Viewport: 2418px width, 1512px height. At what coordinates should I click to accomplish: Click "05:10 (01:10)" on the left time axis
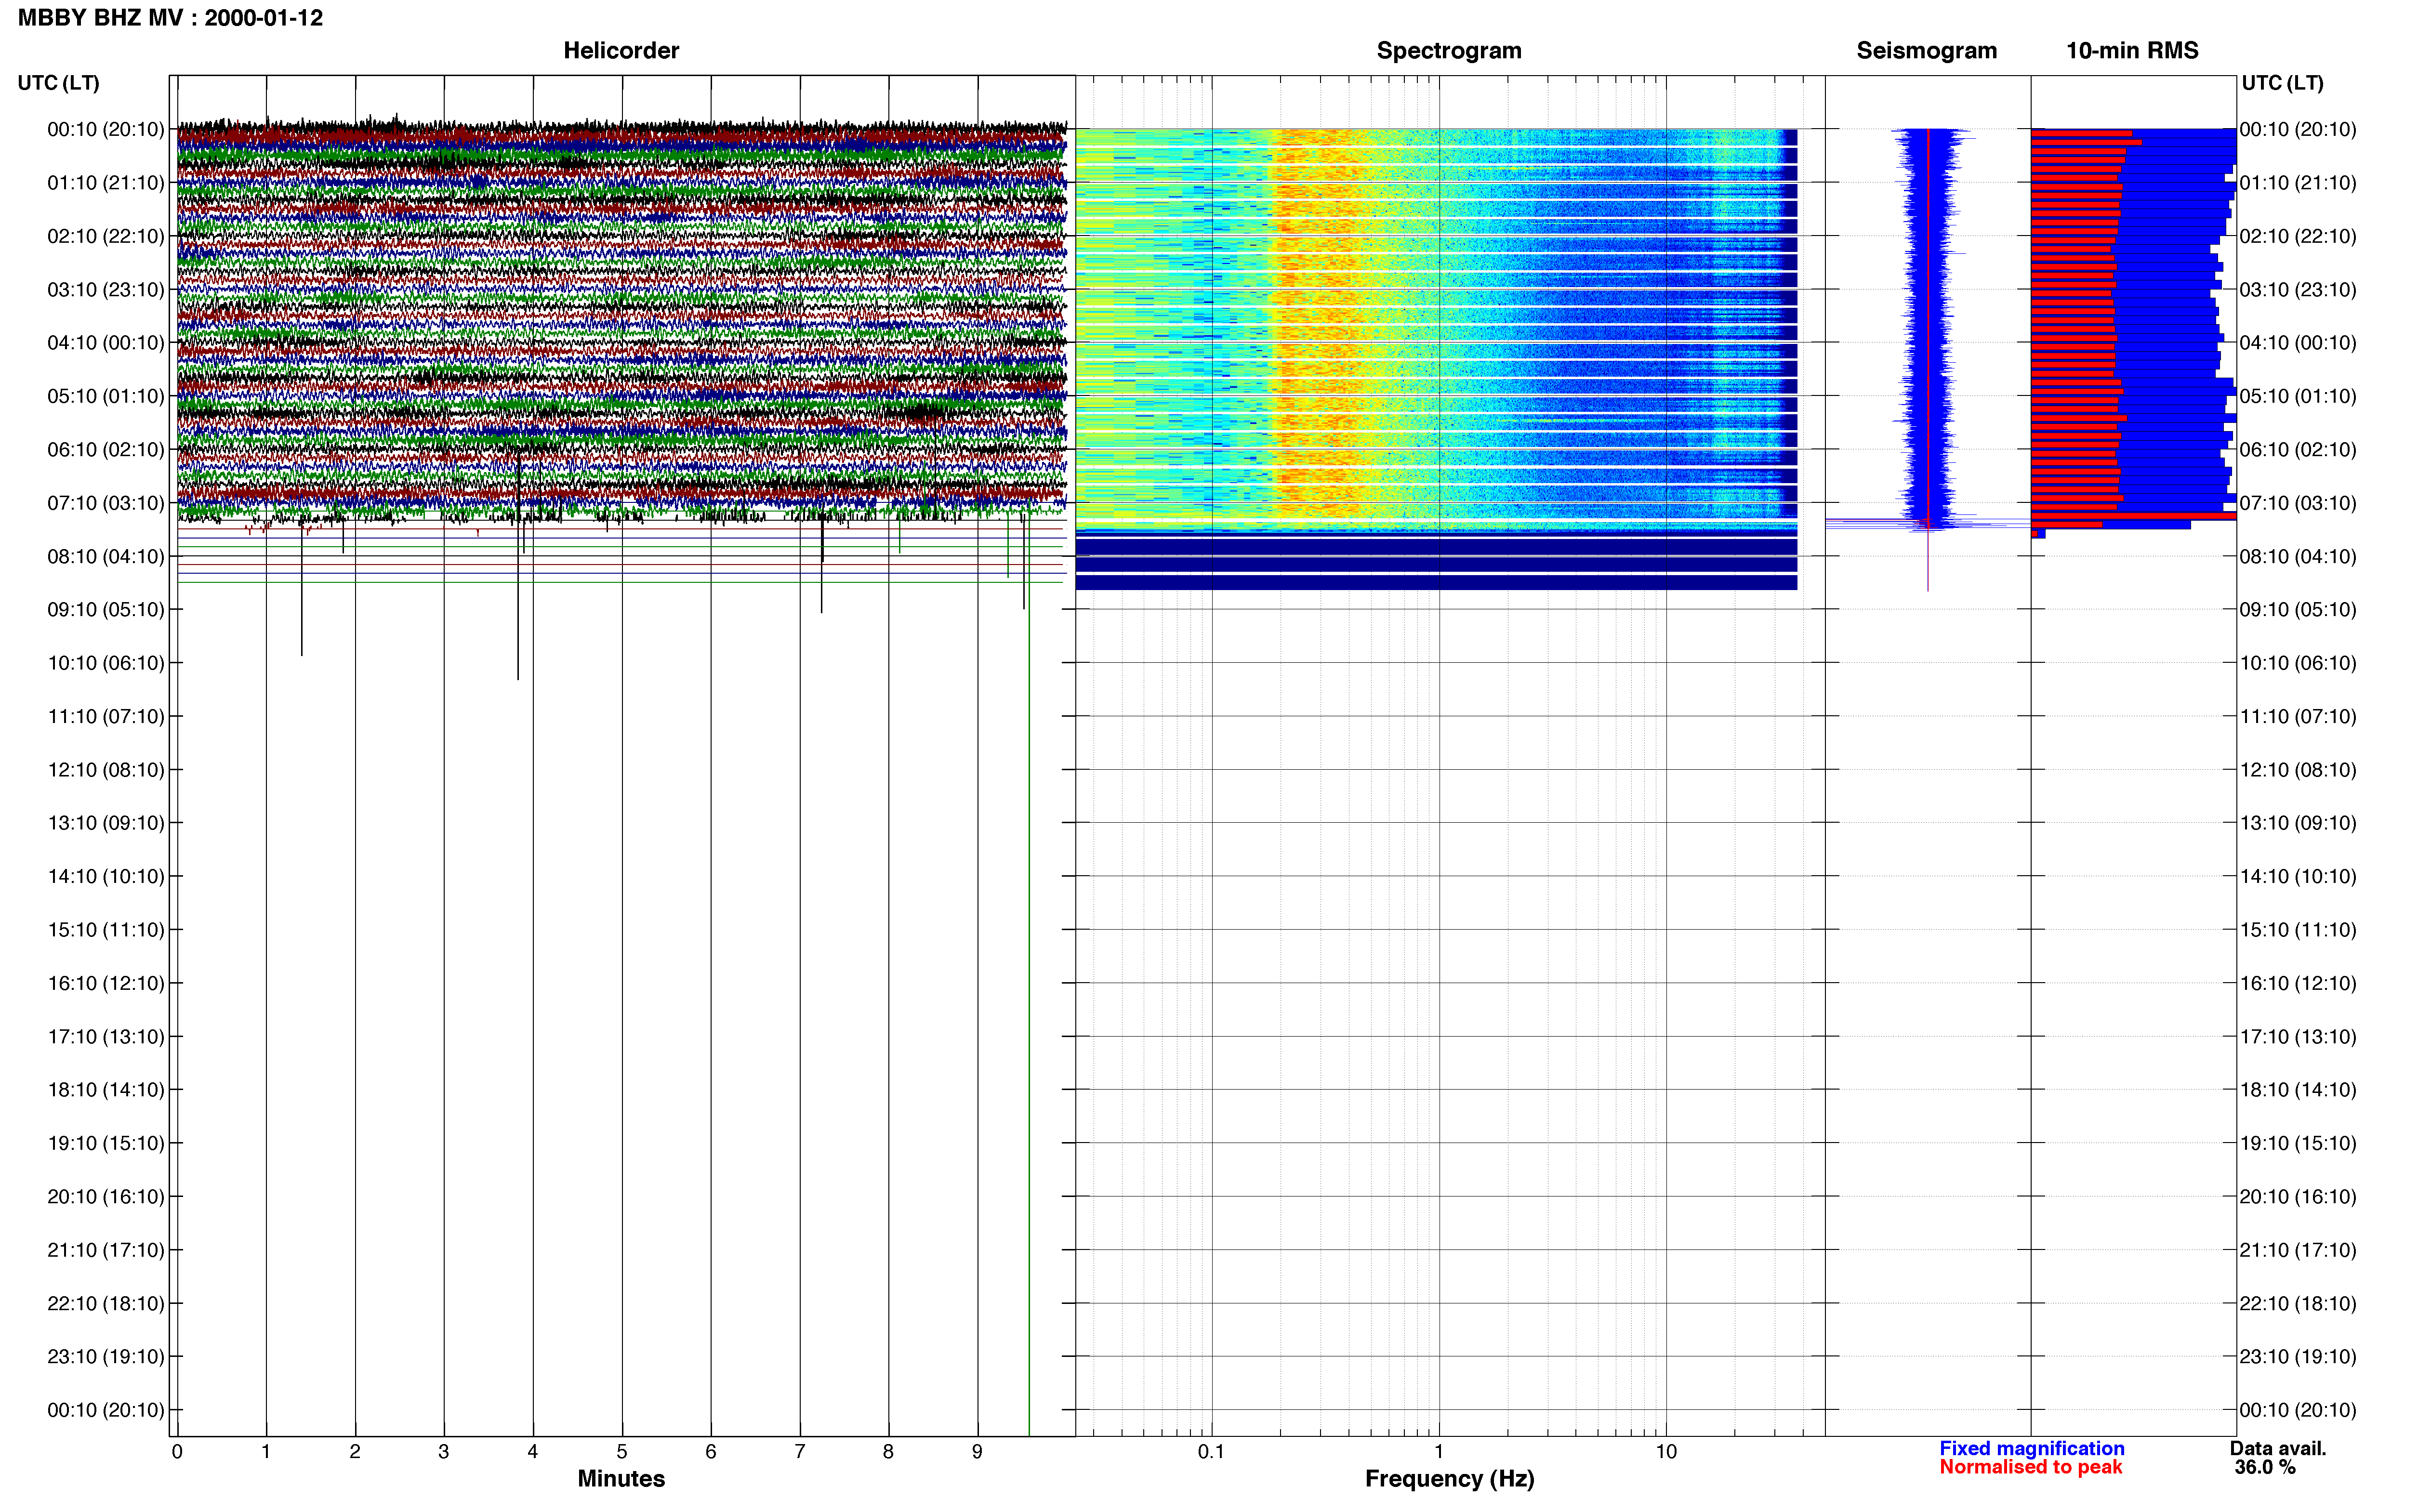106,396
